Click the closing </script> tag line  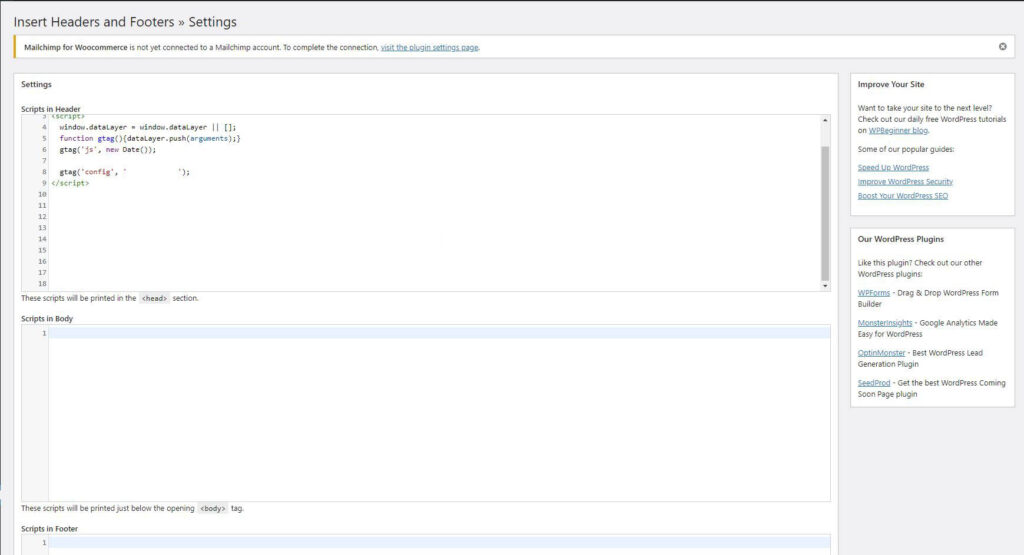click(70, 183)
